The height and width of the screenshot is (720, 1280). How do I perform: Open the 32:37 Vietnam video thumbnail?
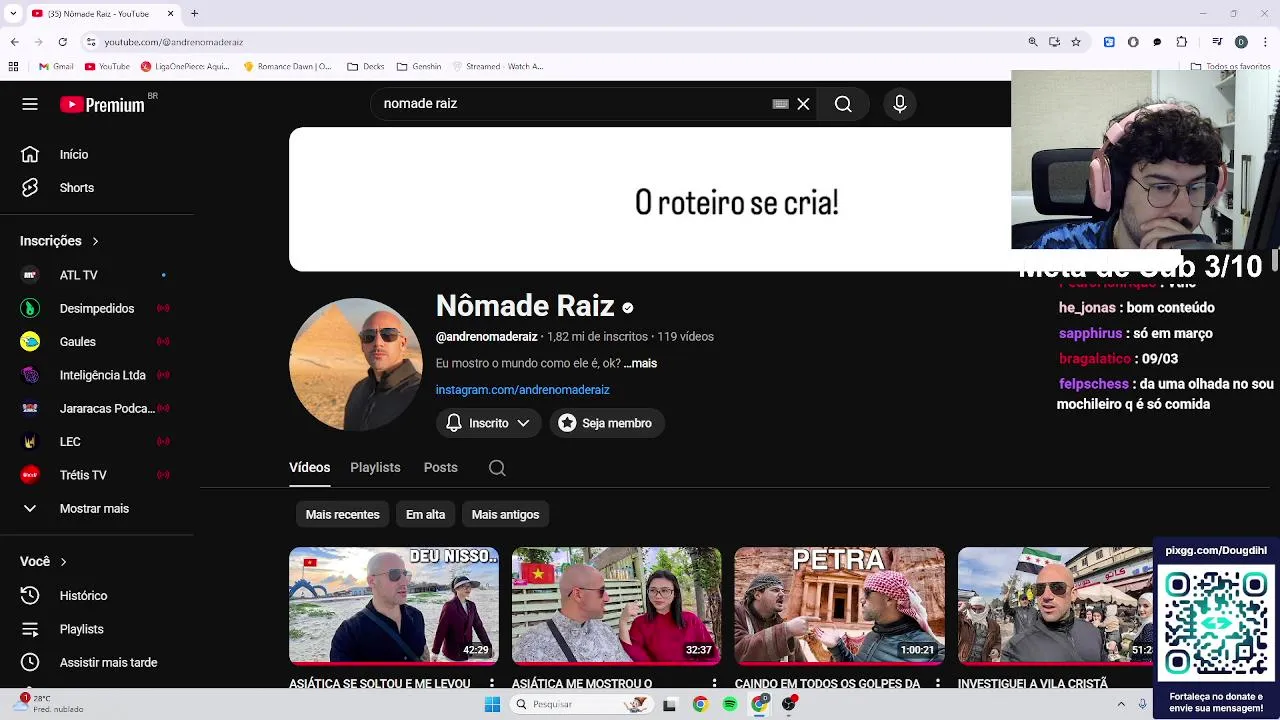(x=617, y=606)
